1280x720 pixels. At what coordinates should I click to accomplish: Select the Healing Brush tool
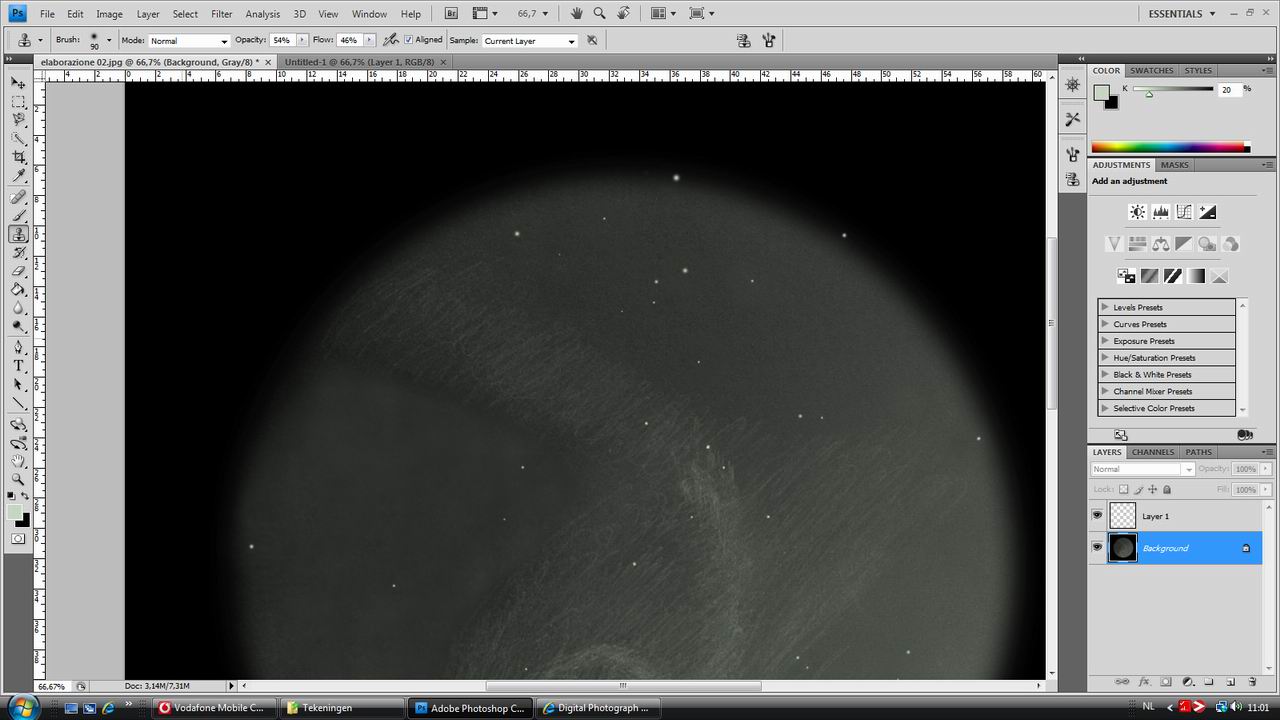(18, 197)
